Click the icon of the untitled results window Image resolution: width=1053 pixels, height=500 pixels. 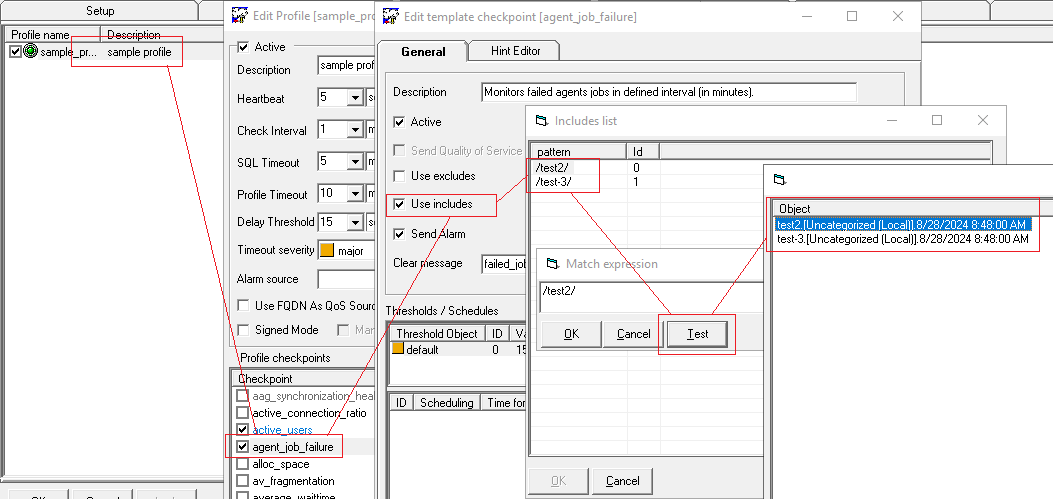tap(779, 179)
